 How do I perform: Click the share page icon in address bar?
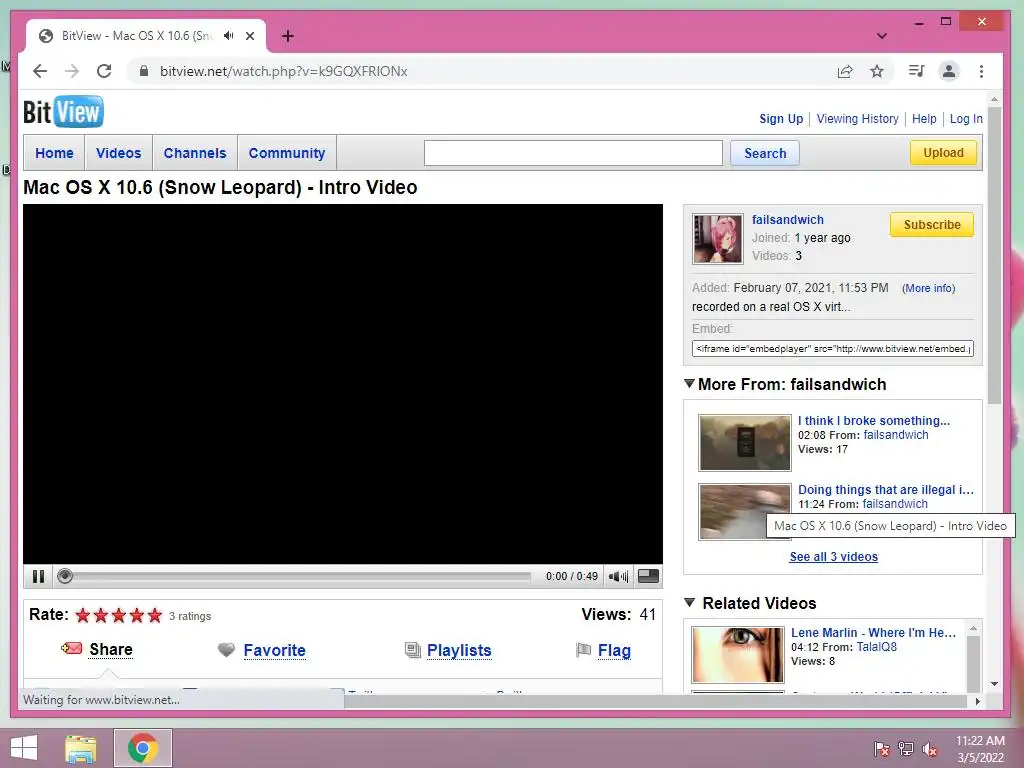[845, 71]
